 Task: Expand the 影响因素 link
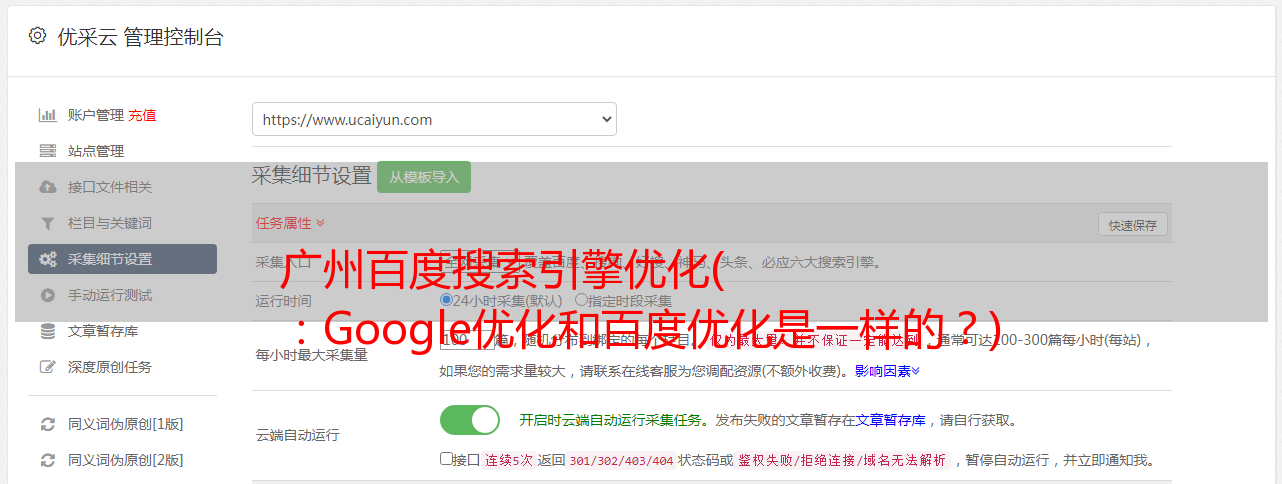[887, 371]
